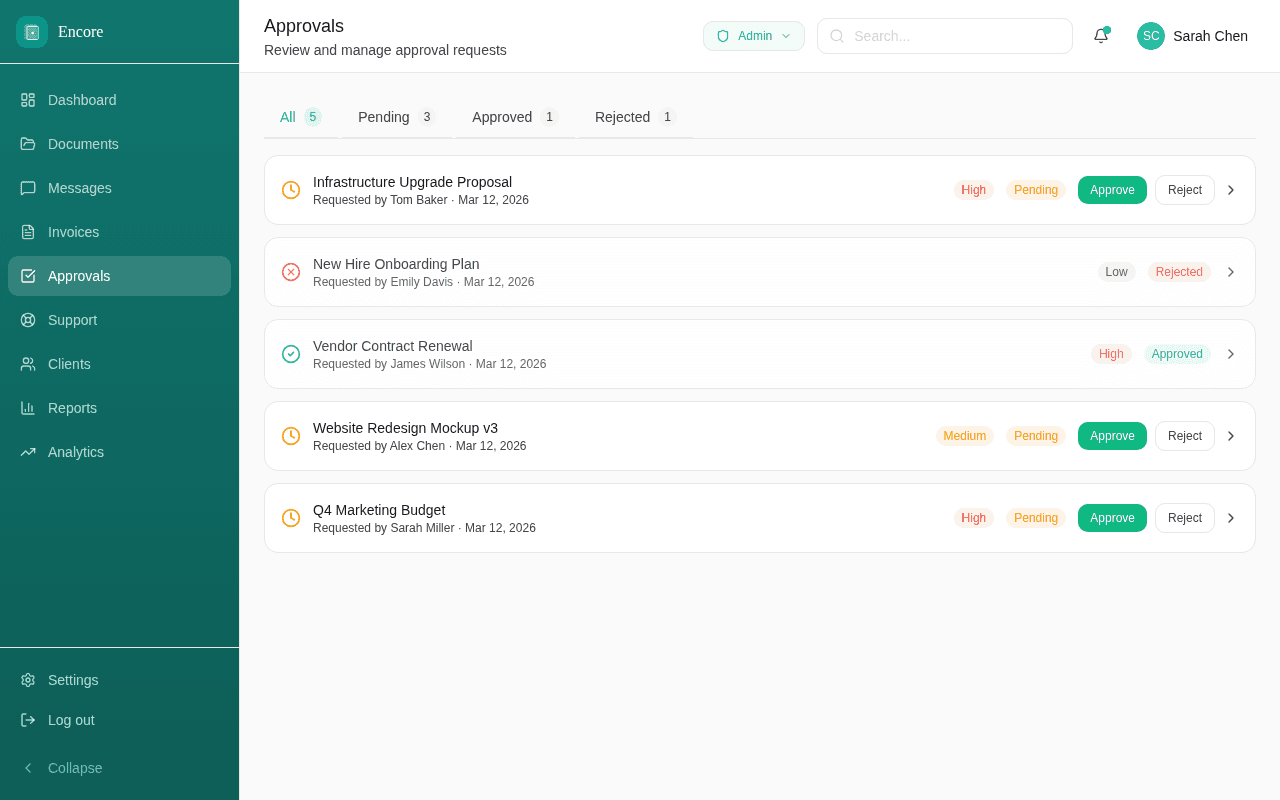The image size is (1280, 800).
Task: Select the Clients icon in sidebar
Action: 27,364
